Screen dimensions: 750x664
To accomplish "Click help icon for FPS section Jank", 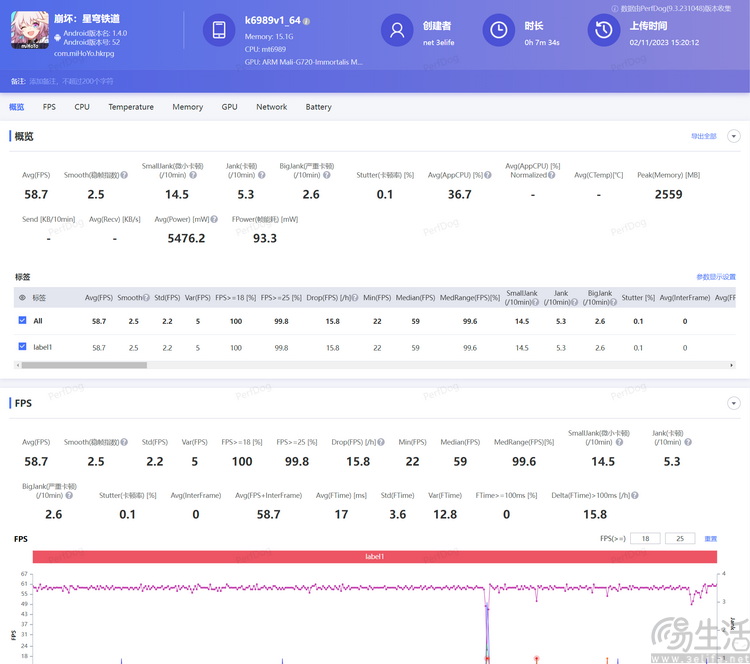I will (688, 442).
